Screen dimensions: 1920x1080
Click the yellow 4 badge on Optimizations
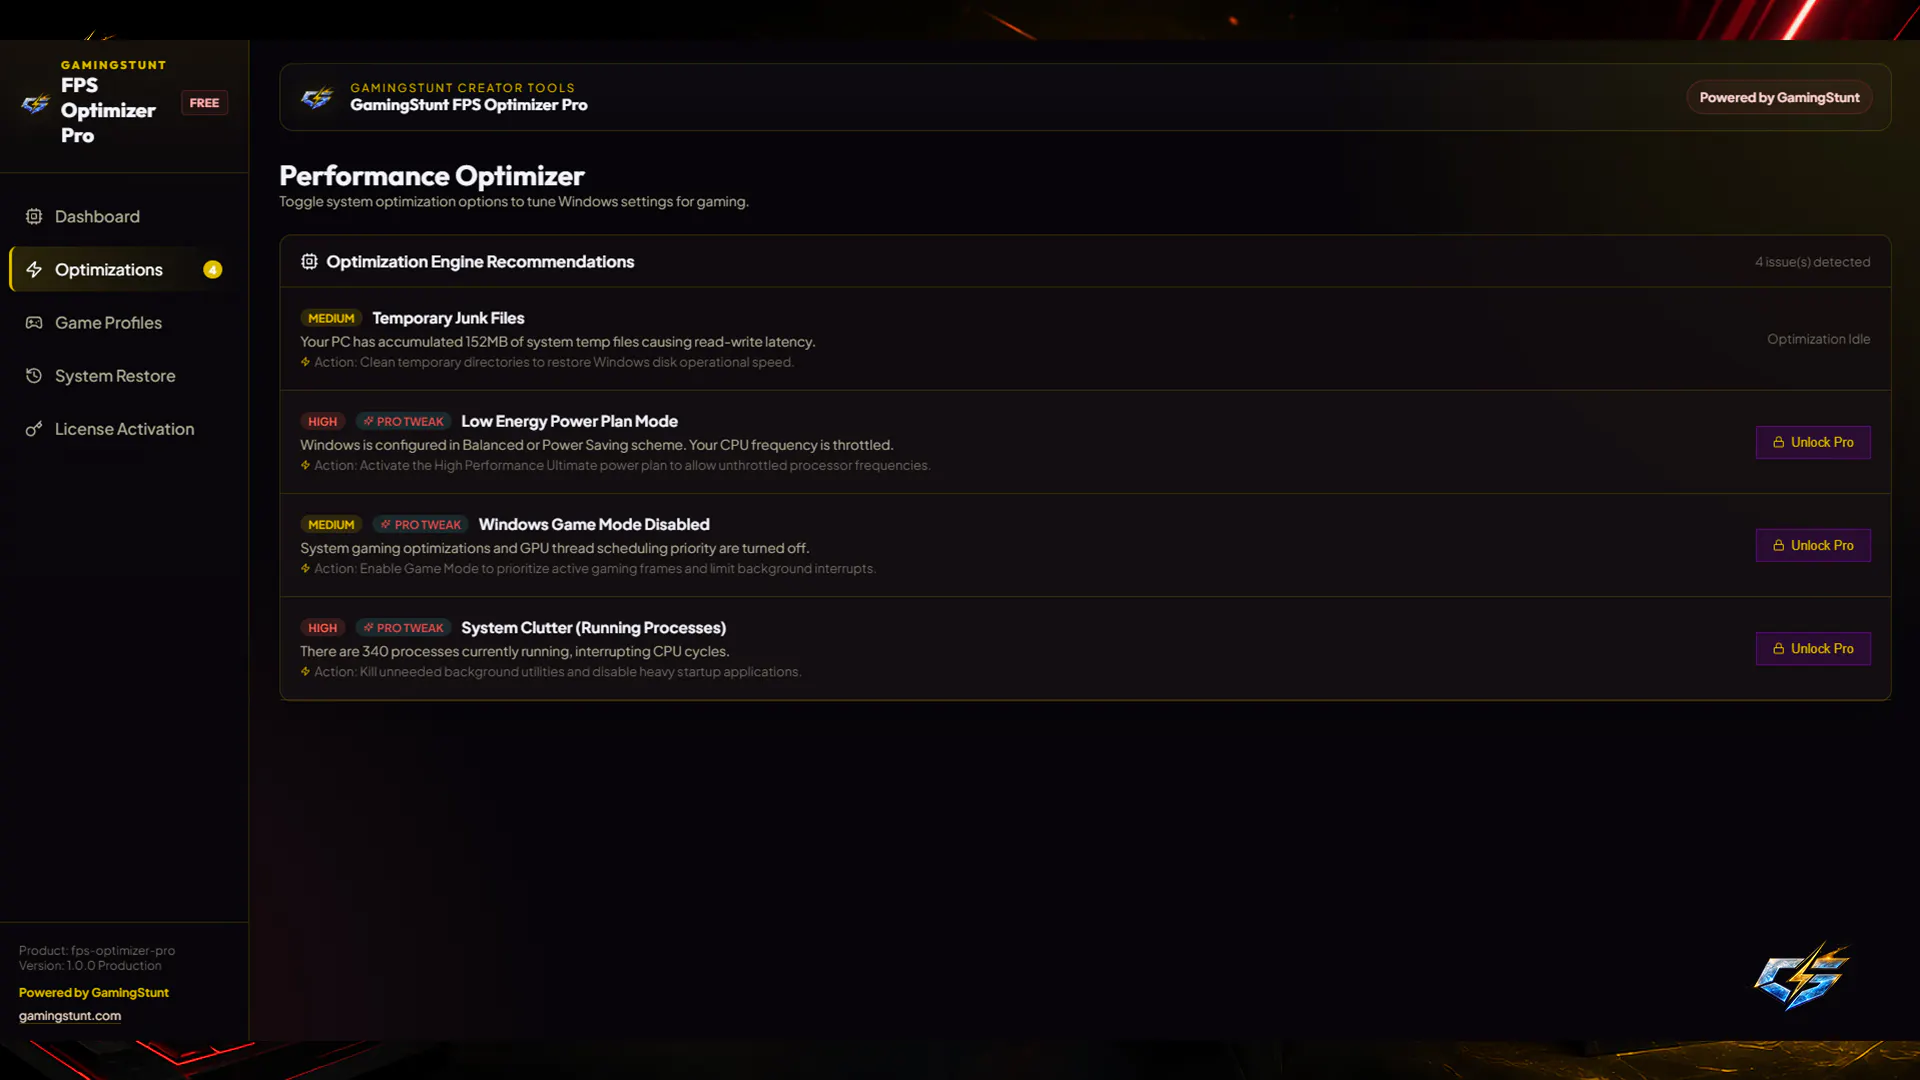tap(213, 269)
